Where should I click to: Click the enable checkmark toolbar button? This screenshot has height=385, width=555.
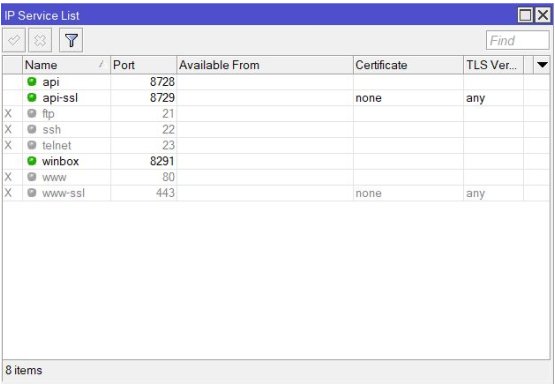(14, 40)
